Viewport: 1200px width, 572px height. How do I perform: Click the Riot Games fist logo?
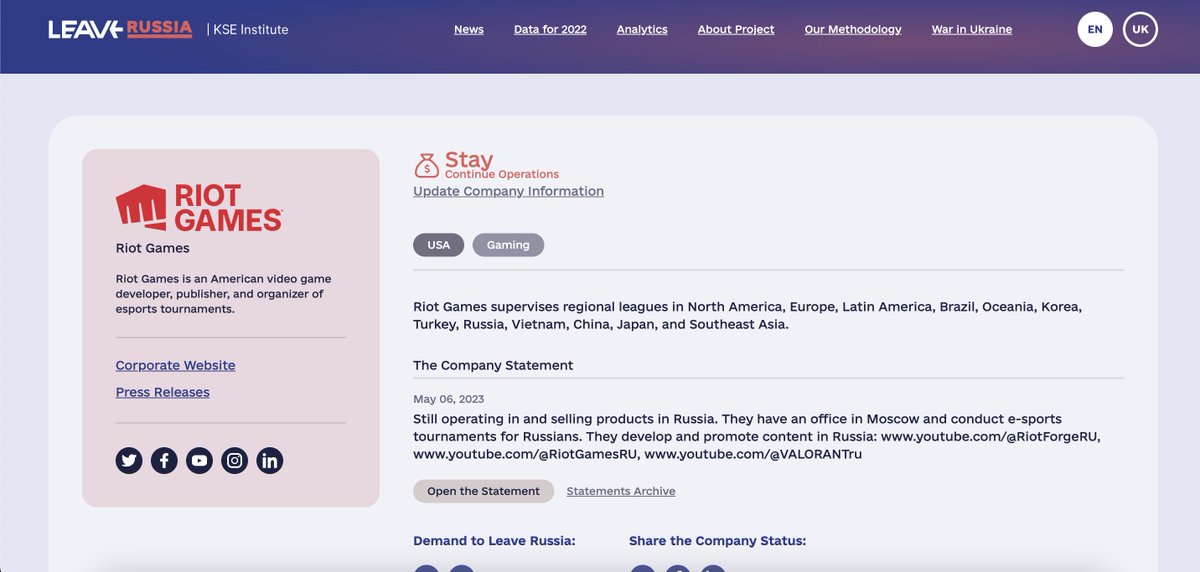pos(199,207)
